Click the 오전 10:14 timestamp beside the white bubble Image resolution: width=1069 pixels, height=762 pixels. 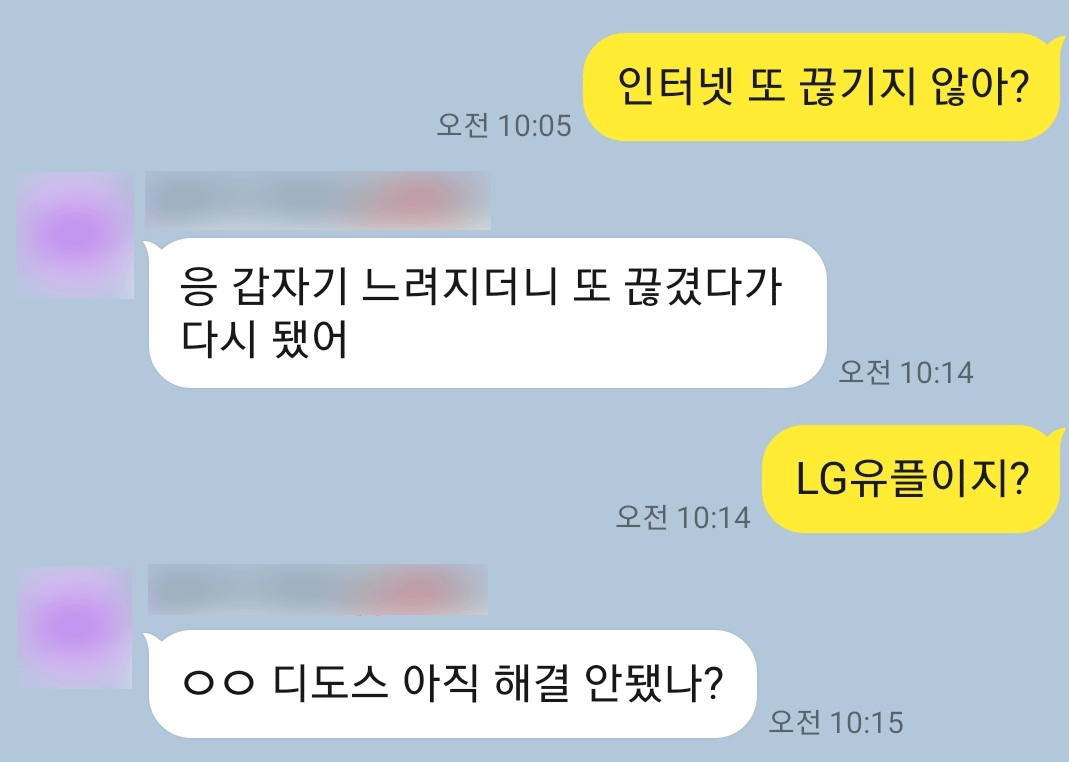pyautogui.click(x=905, y=372)
